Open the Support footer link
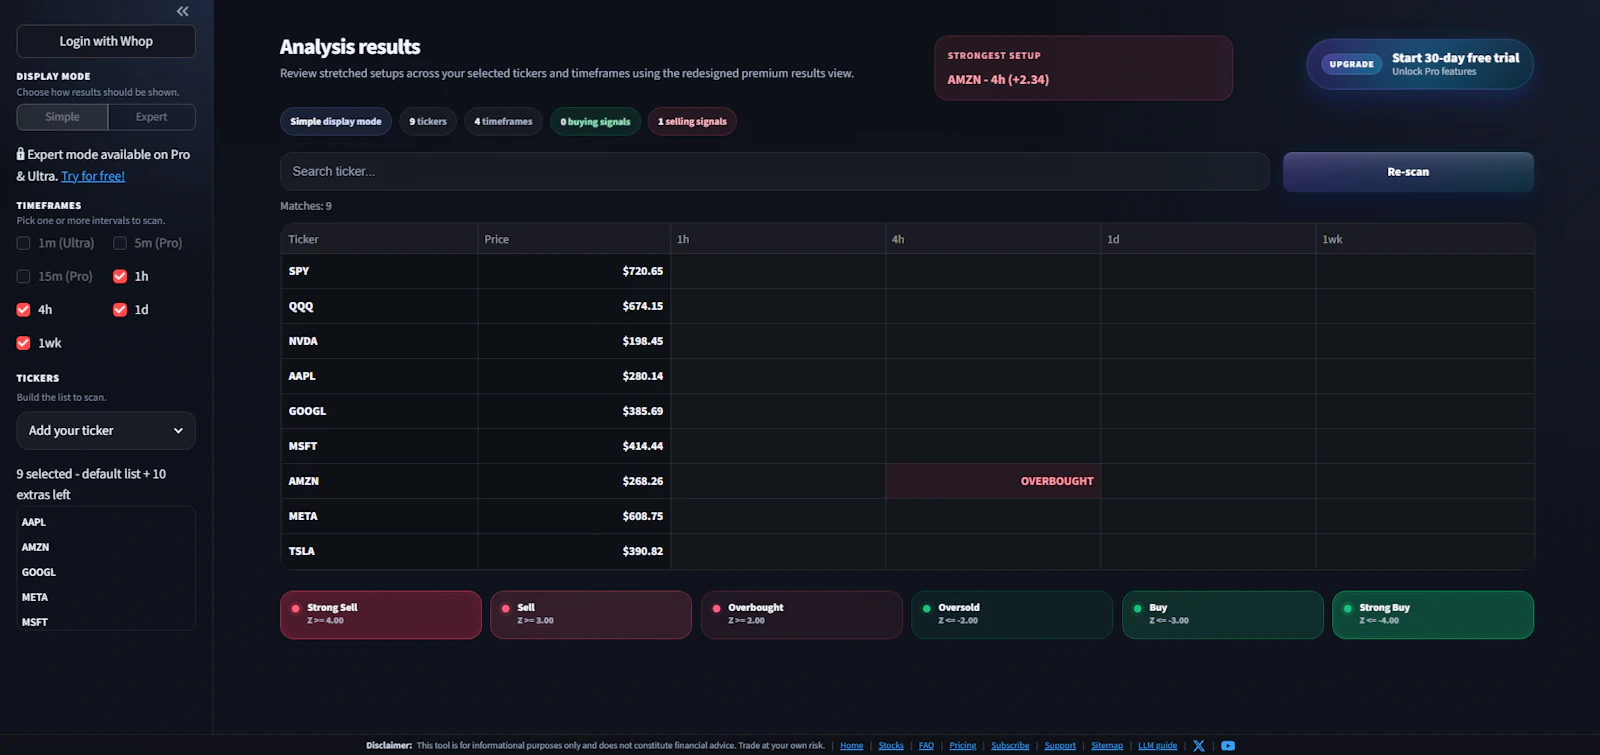Image resolution: width=1600 pixels, height=755 pixels. [1060, 746]
